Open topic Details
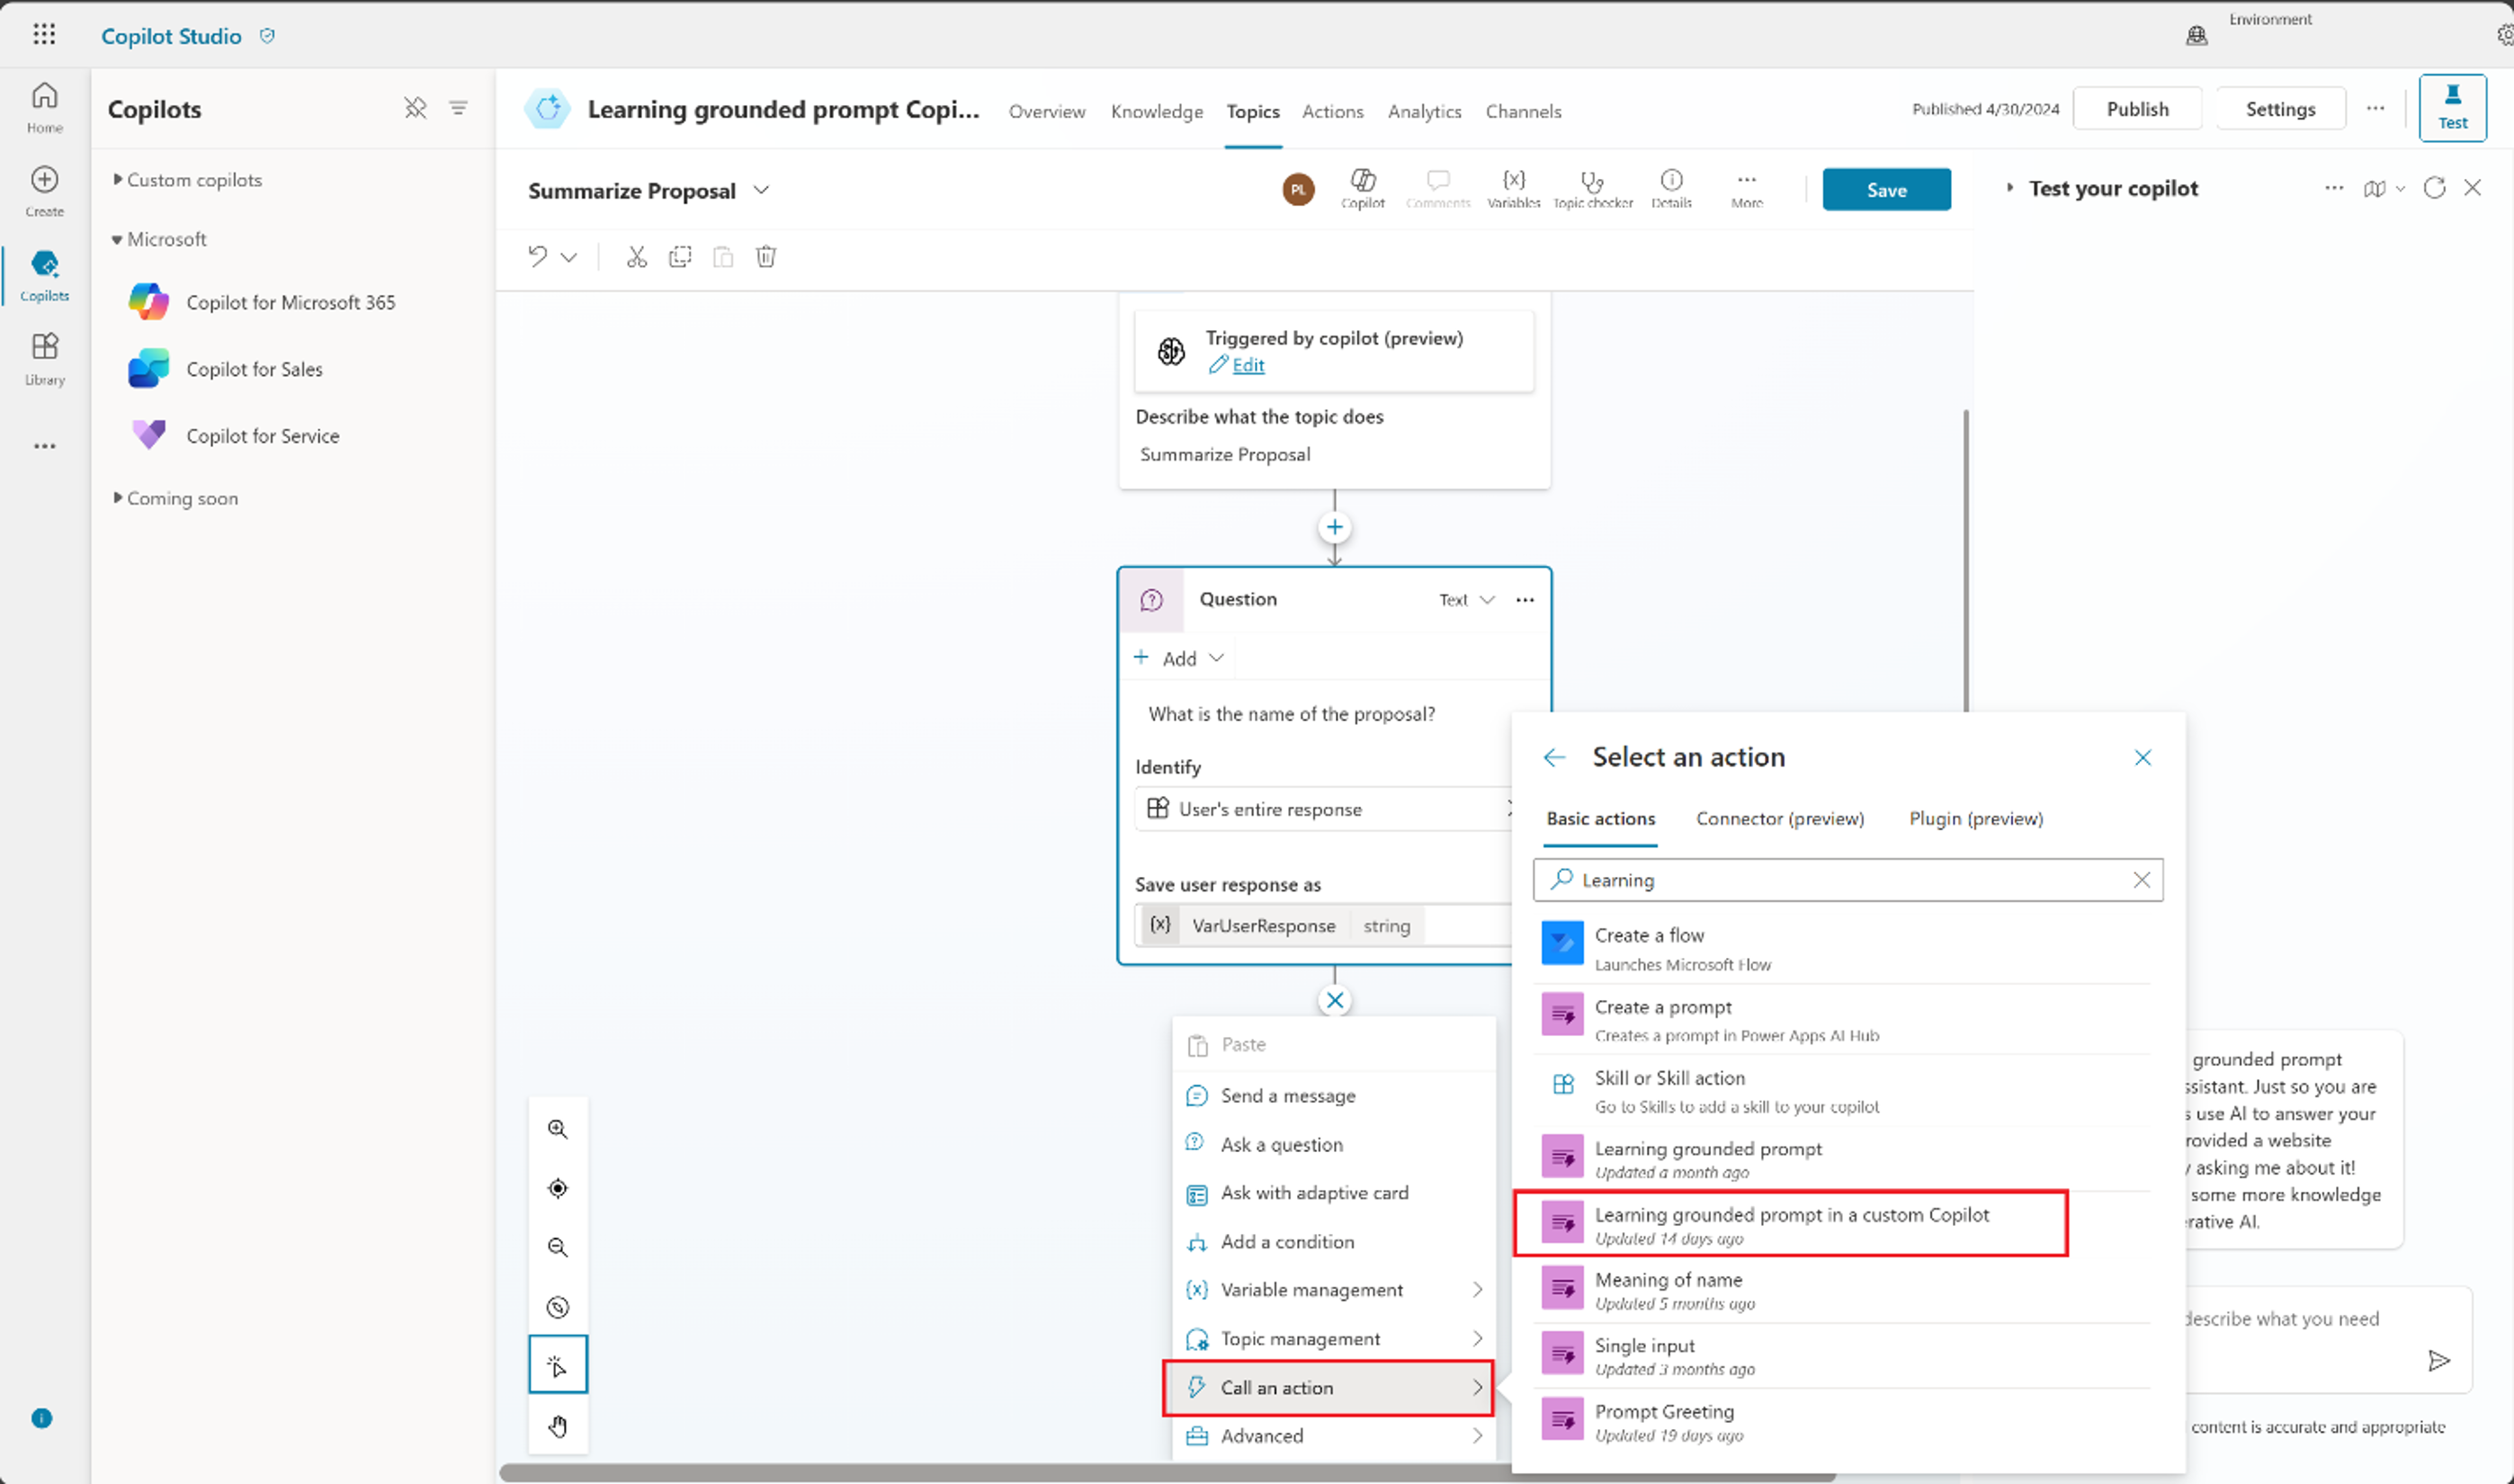This screenshot has height=1484, width=2514. (x=1671, y=188)
